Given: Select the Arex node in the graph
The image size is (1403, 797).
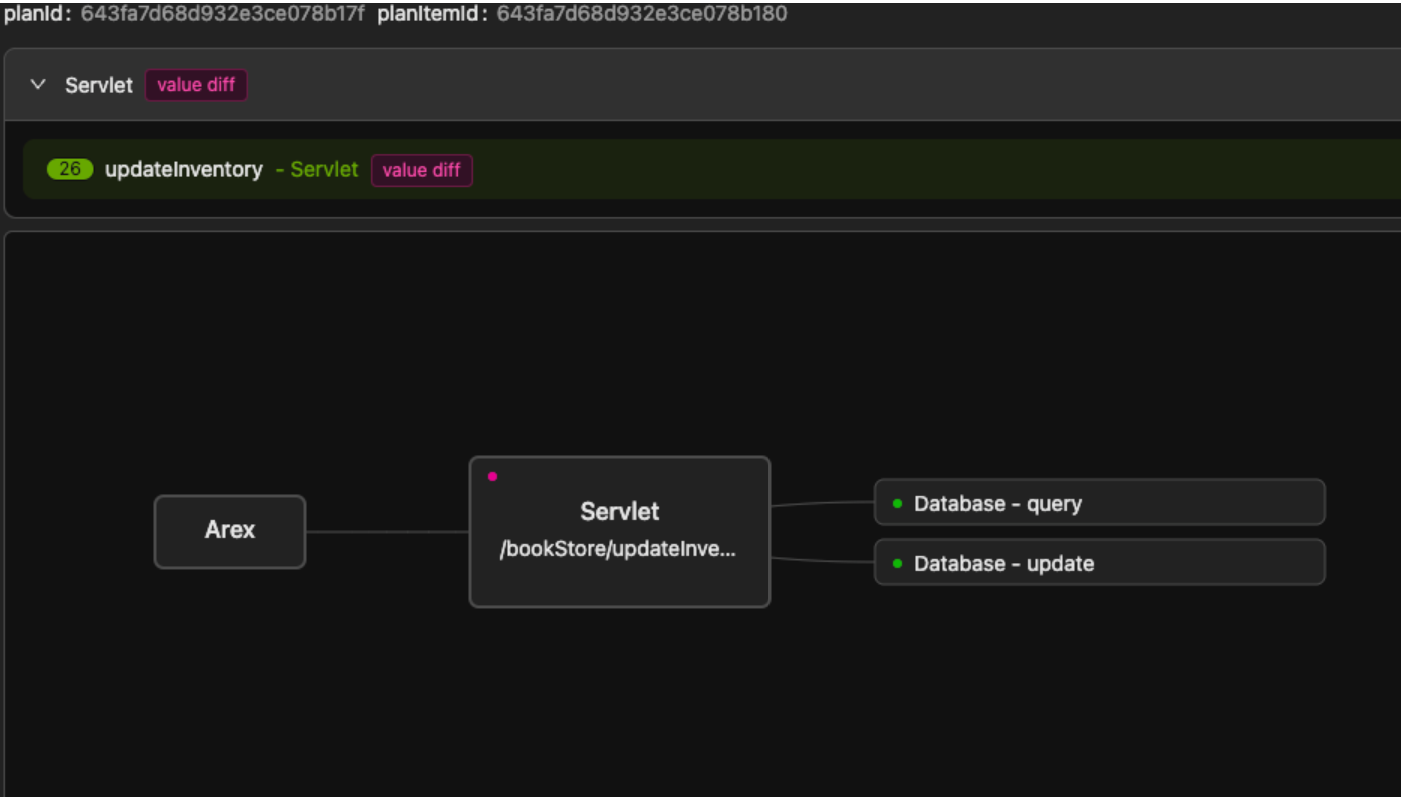Looking at the screenshot, I should tap(230, 531).
